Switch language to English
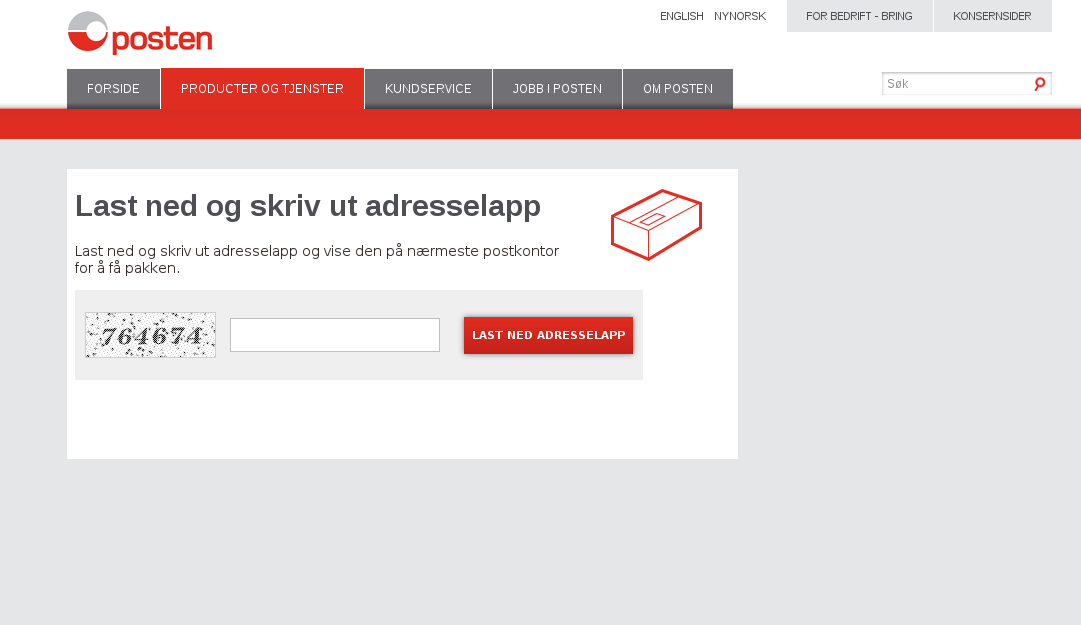This screenshot has height=625, width=1081. [x=682, y=16]
